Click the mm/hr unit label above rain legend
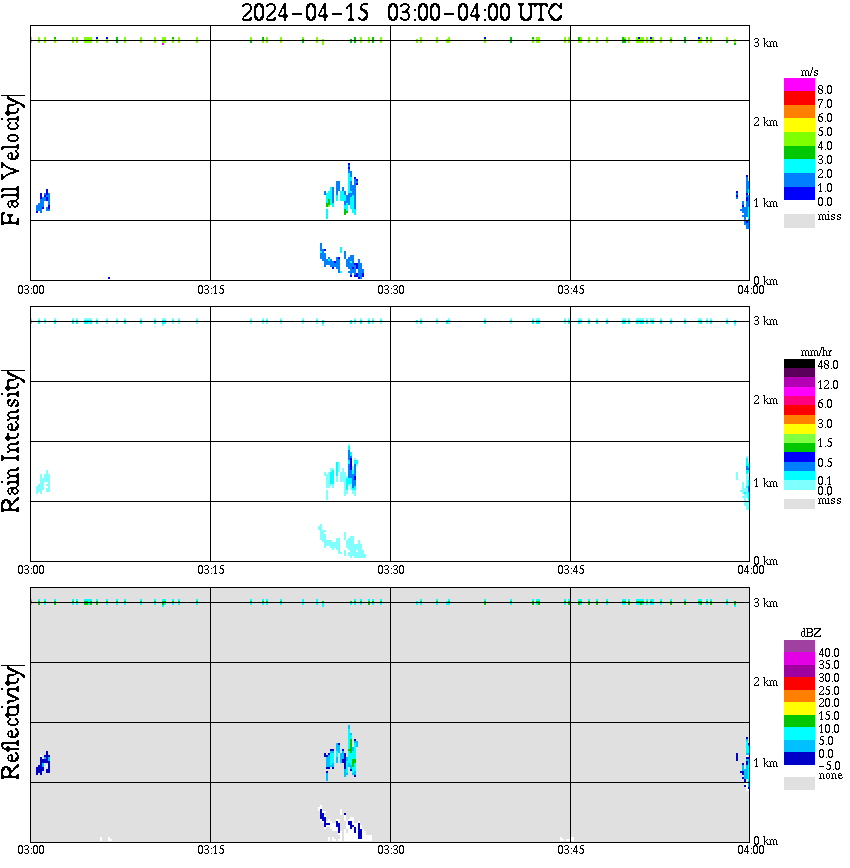 (816, 352)
